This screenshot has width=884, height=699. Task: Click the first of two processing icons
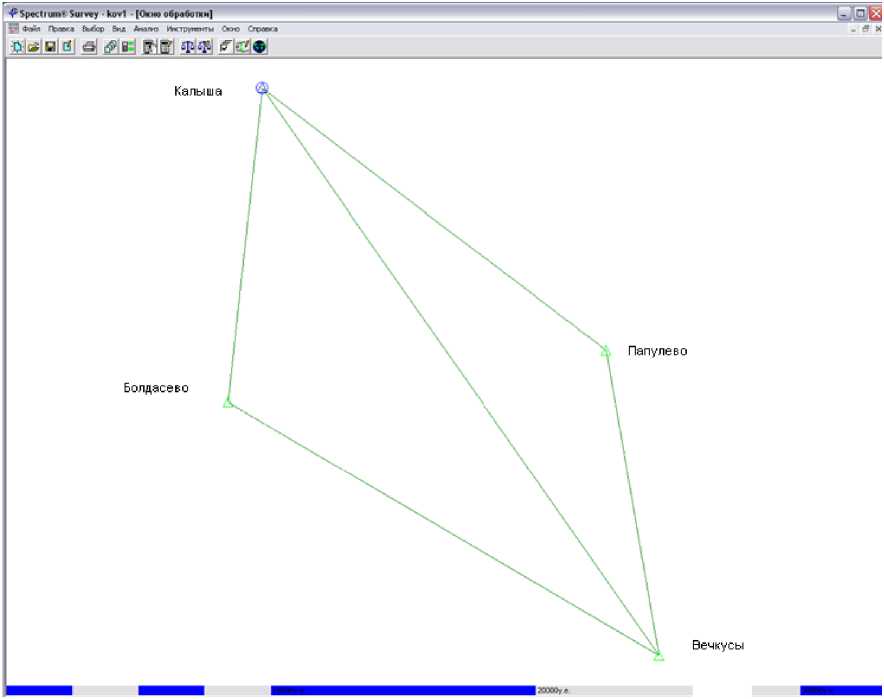[x=149, y=47]
